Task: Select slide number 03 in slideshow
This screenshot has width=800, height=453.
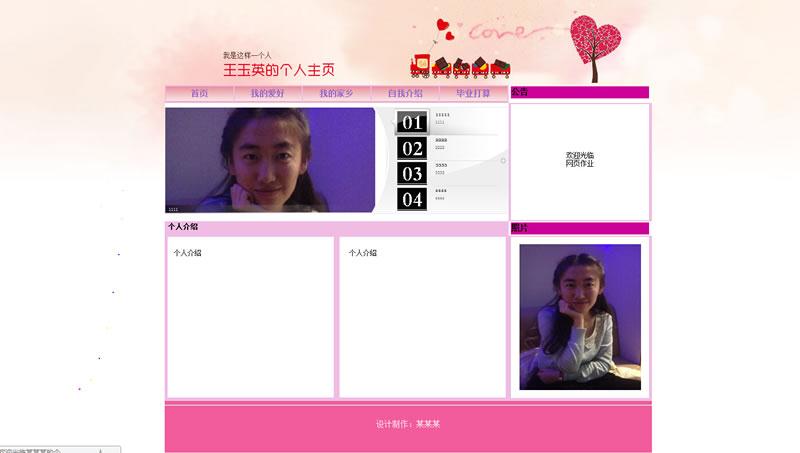Action: (x=412, y=174)
